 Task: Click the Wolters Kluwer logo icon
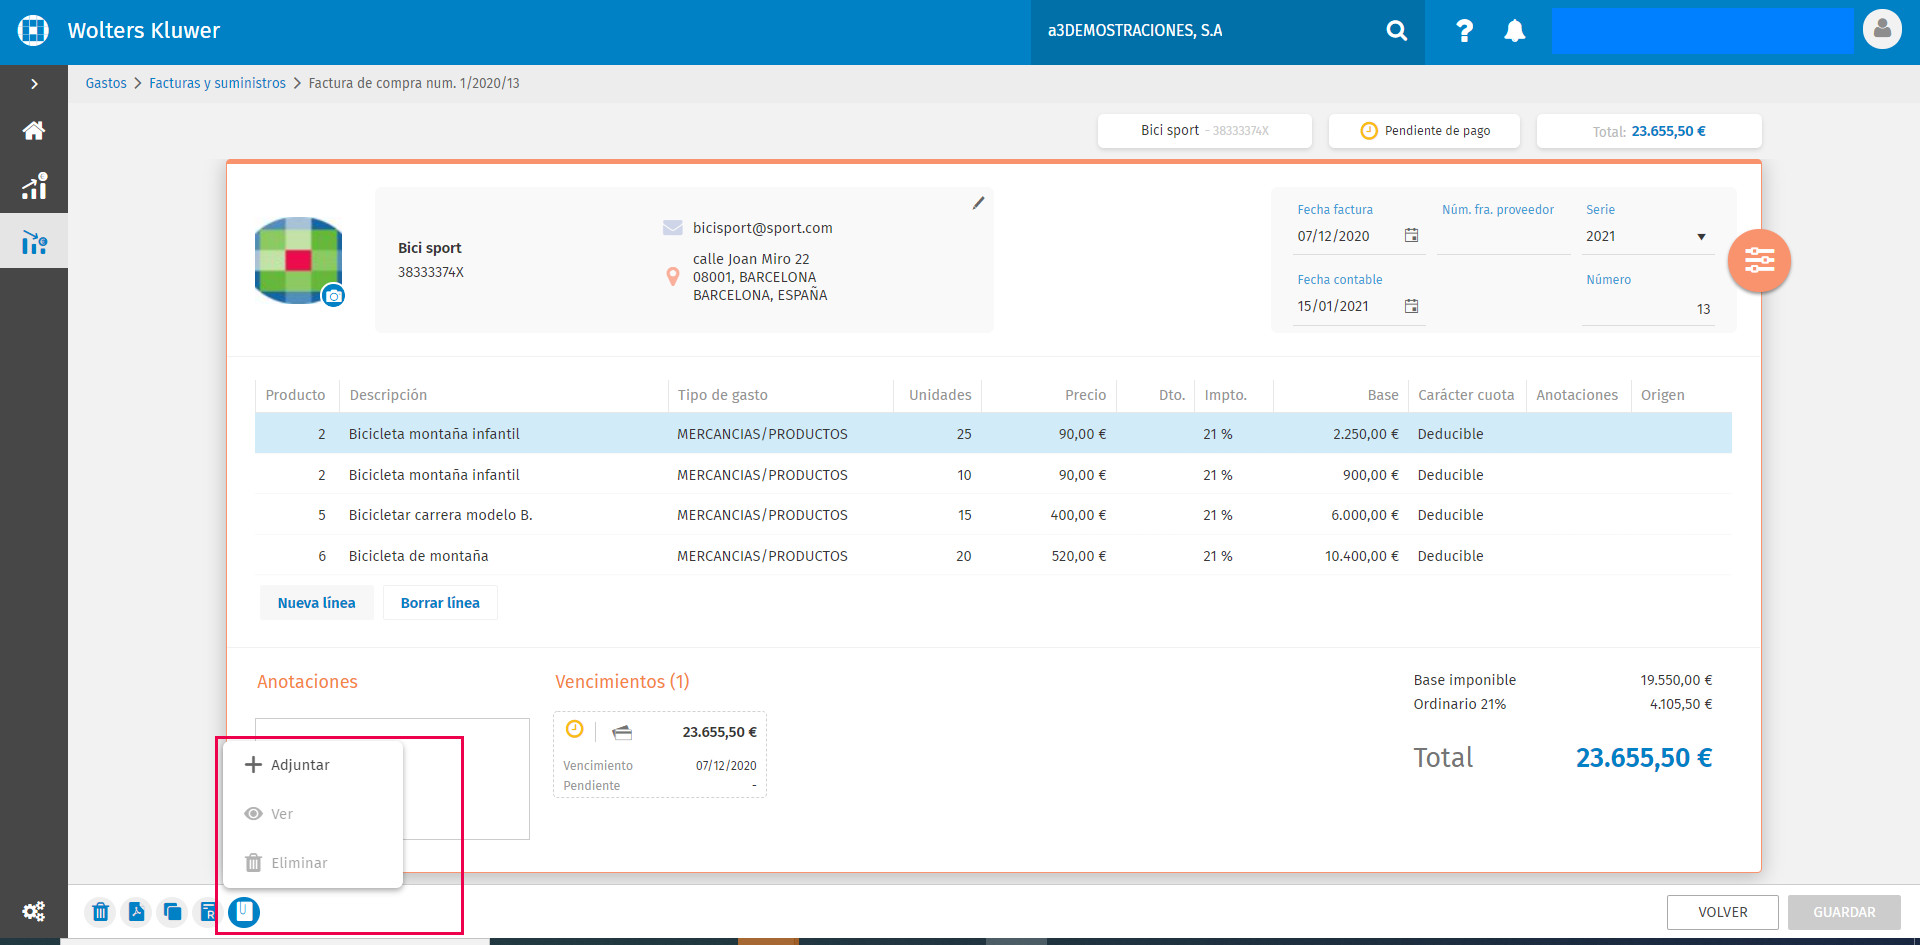pyautogui.click(x=33, y=31)
